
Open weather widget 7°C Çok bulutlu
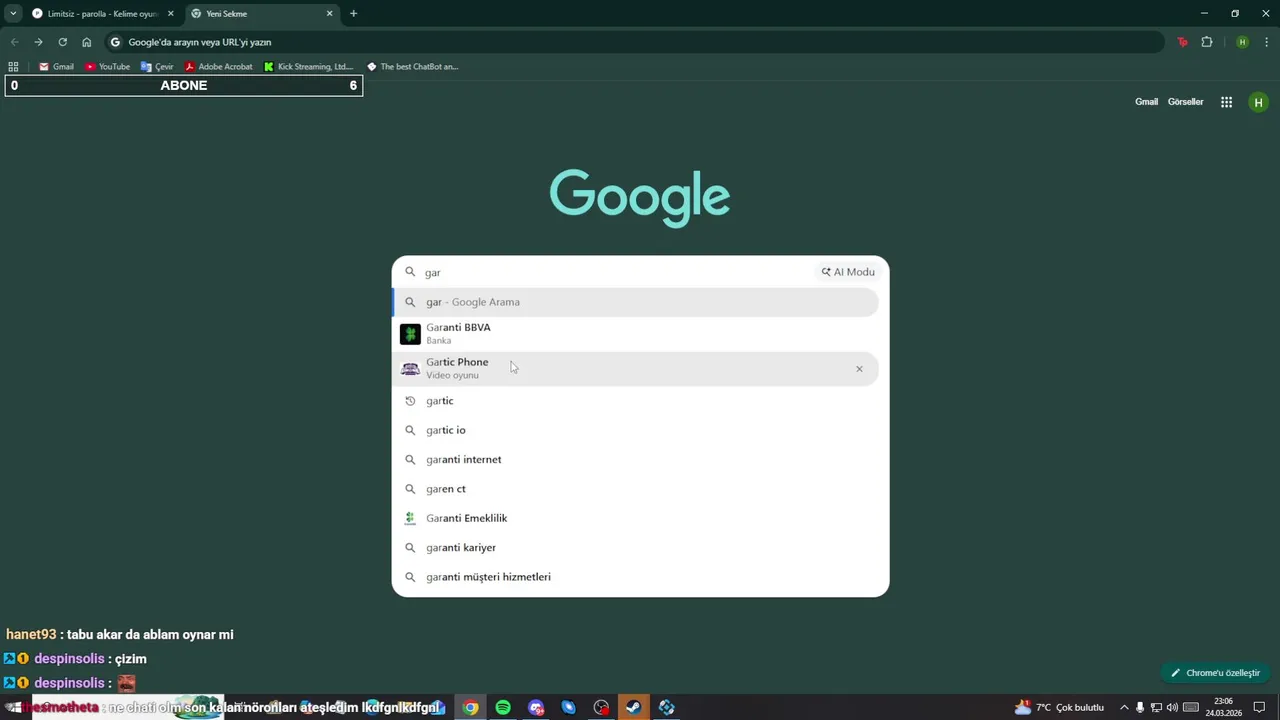click(1059, 707)
